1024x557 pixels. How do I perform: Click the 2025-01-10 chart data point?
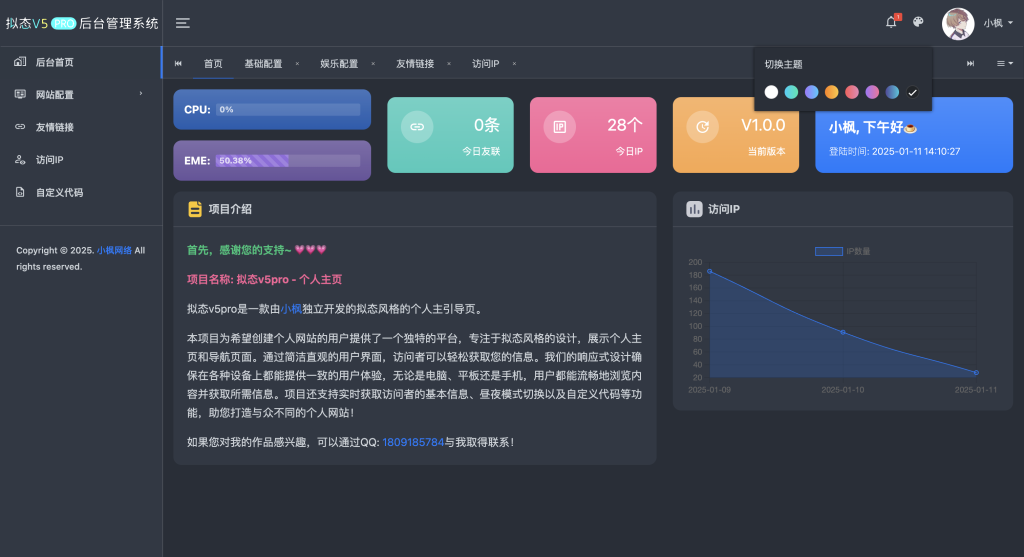click(x=843, y=332)
